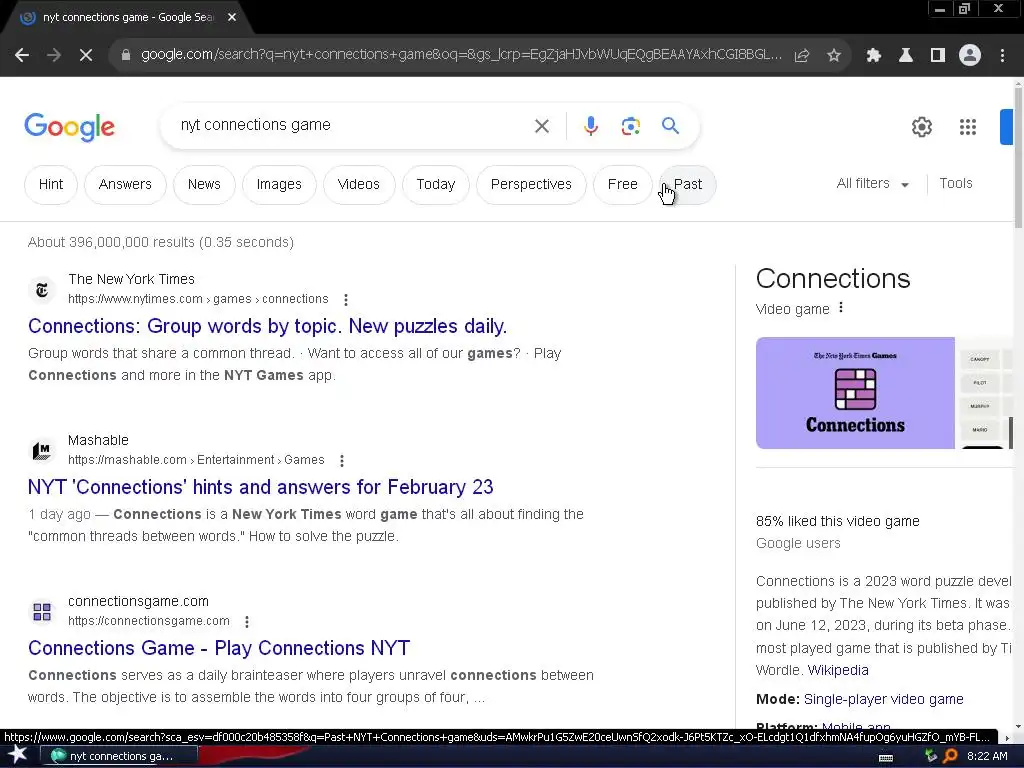This screenshot has height=768, width=1024.
Task: Switch to the News results tab
Action: pos(204,185)
